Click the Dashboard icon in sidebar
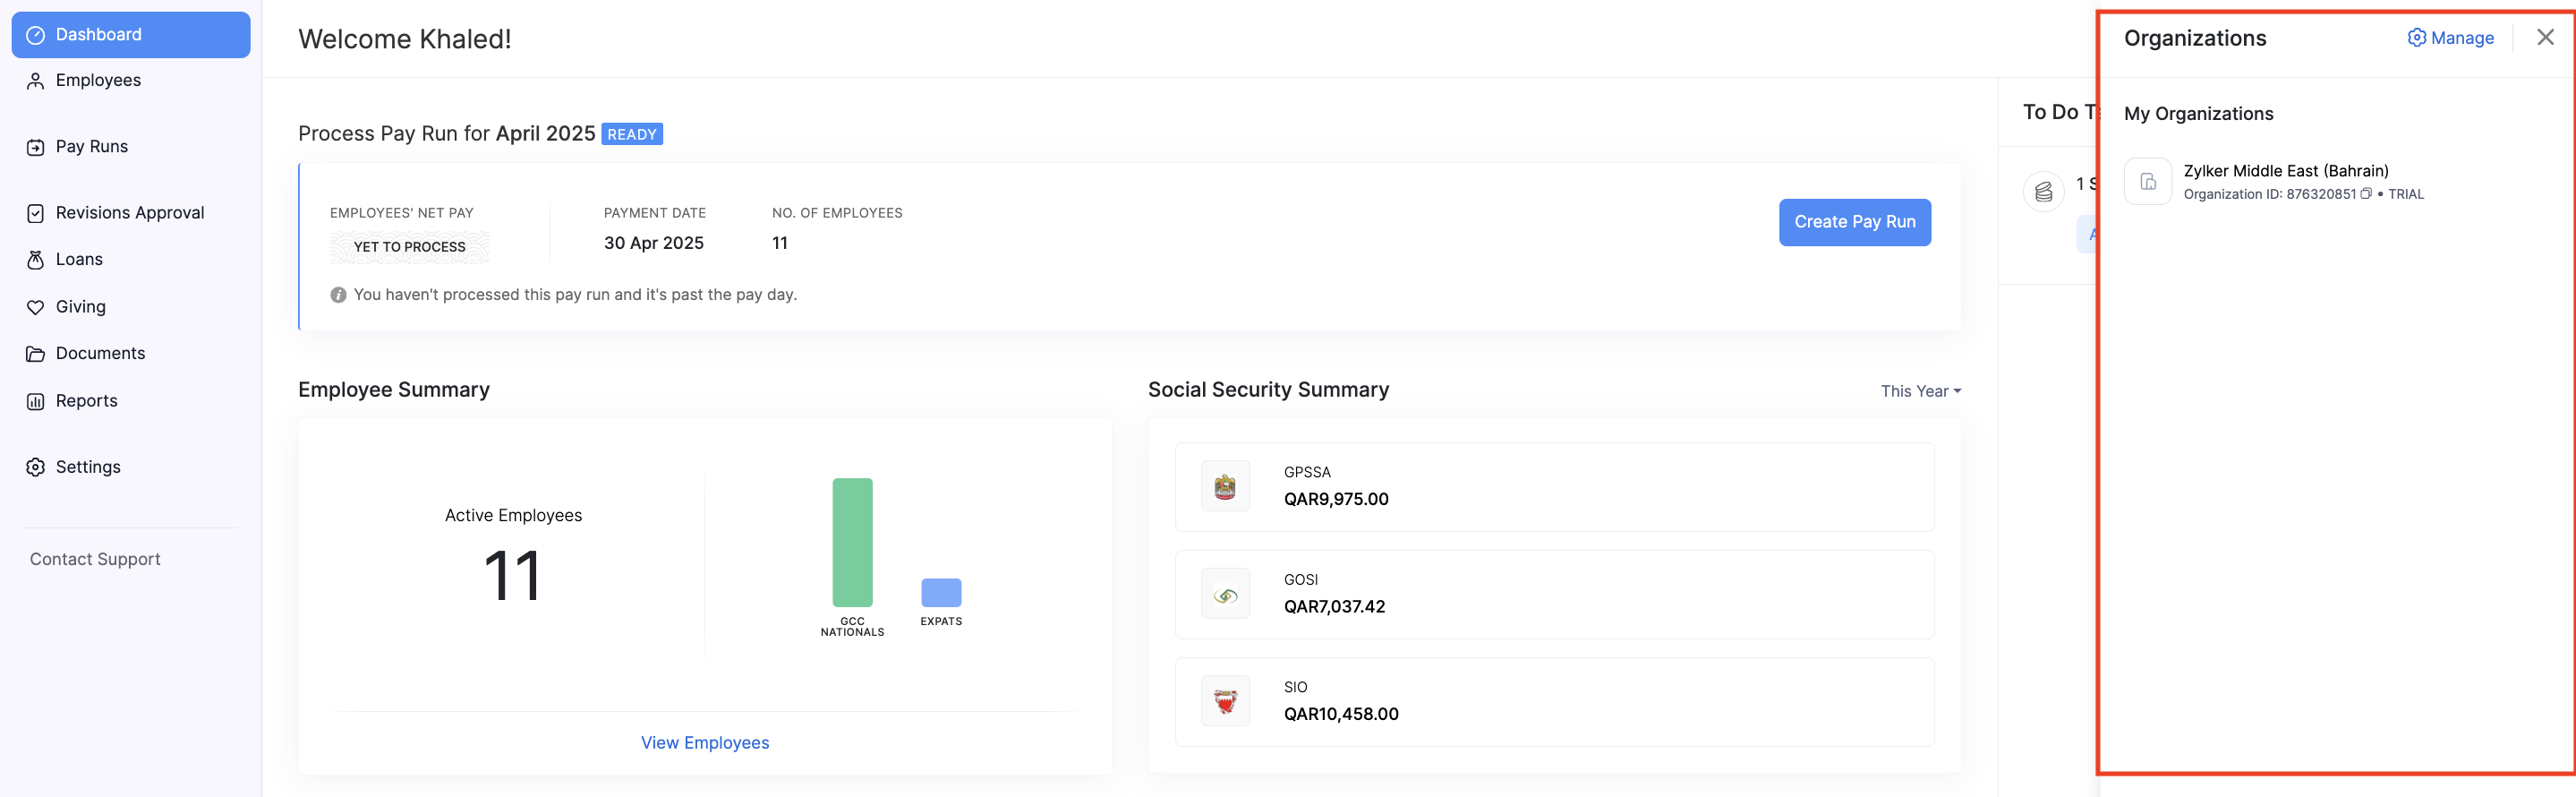Image resolution: width=2576 pixels, height=797 pixels. click(x=36, y=35)
